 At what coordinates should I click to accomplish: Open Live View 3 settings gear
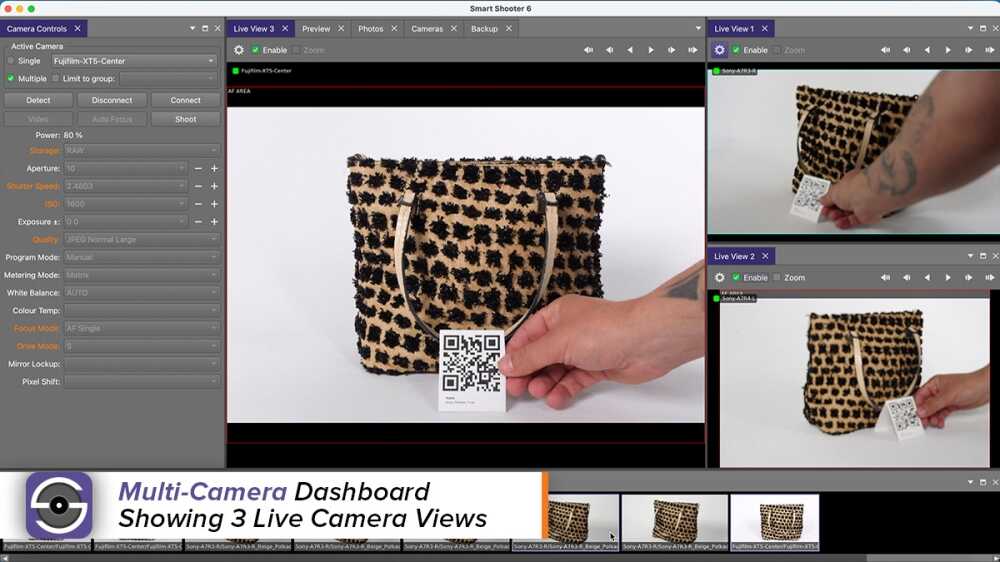(x=239, y=50)
